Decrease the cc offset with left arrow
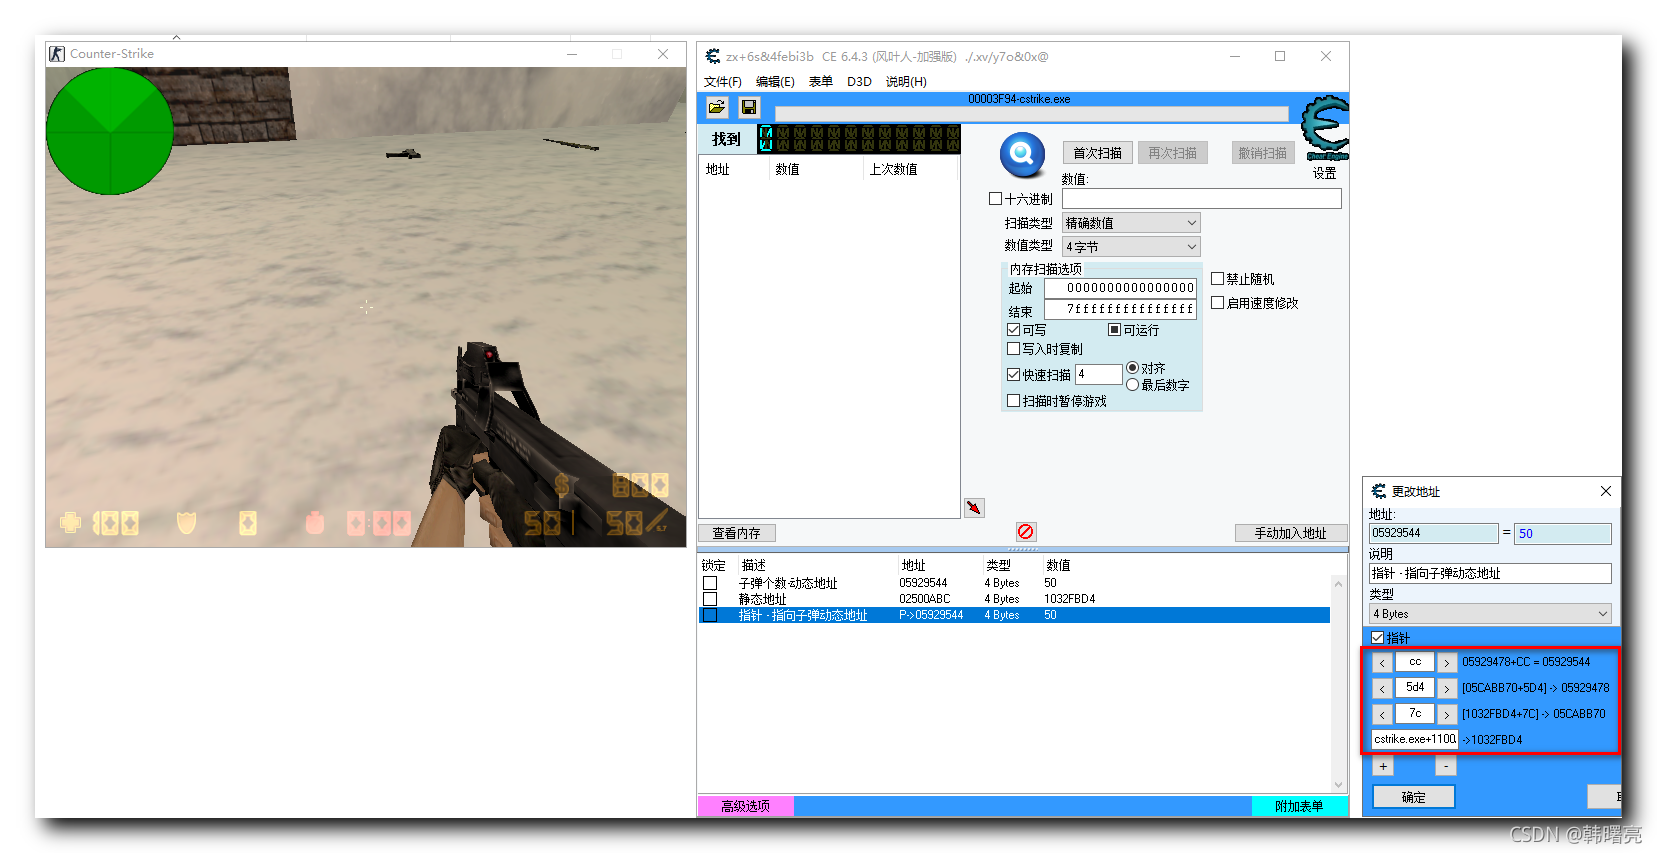 [1382, 662]
